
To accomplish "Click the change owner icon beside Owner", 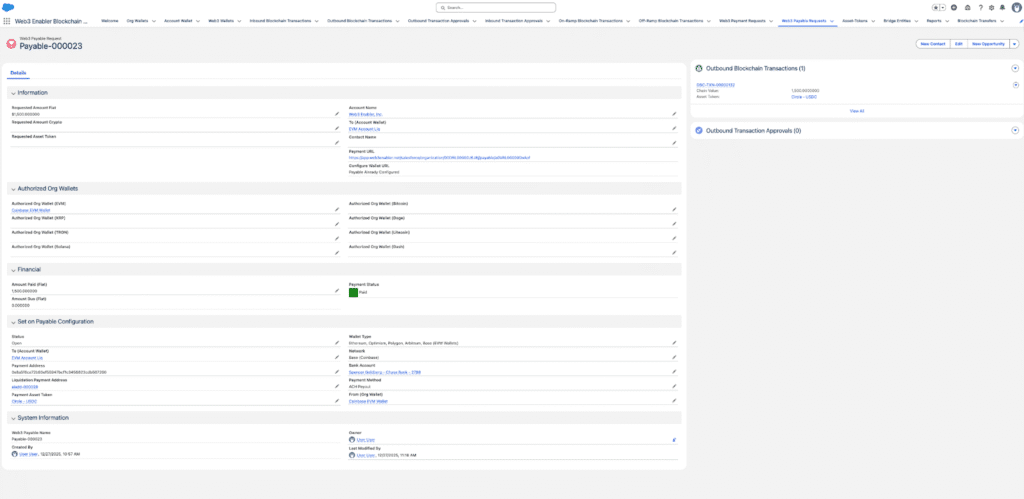I will point(674,439).
